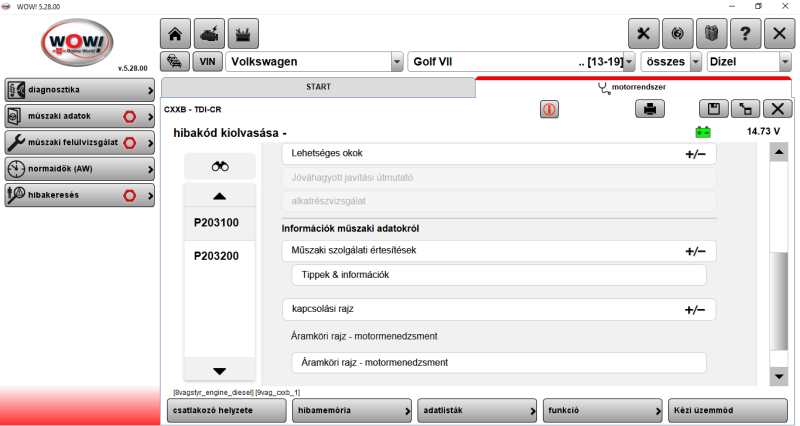Switch to the START tab
Screen dimensions: 800x426
point(318,87)
